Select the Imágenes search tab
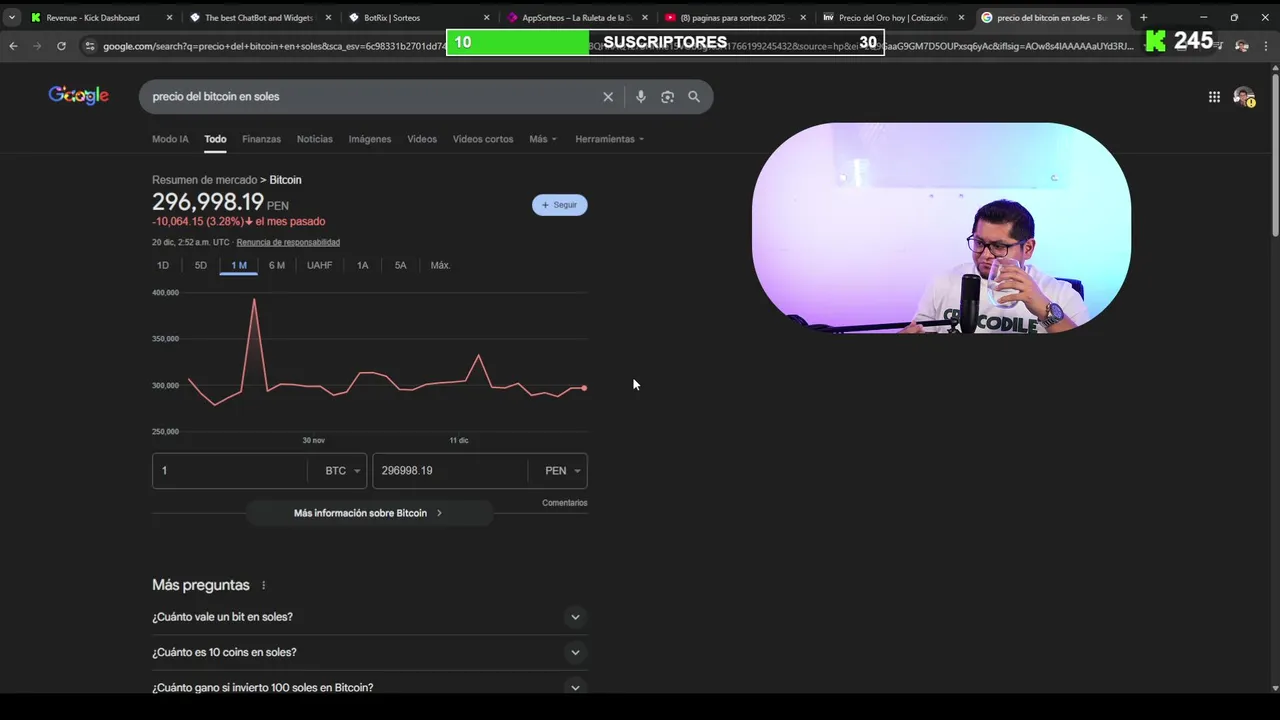This screenshot has width=1280, height=720. click(x=370, y=139)
